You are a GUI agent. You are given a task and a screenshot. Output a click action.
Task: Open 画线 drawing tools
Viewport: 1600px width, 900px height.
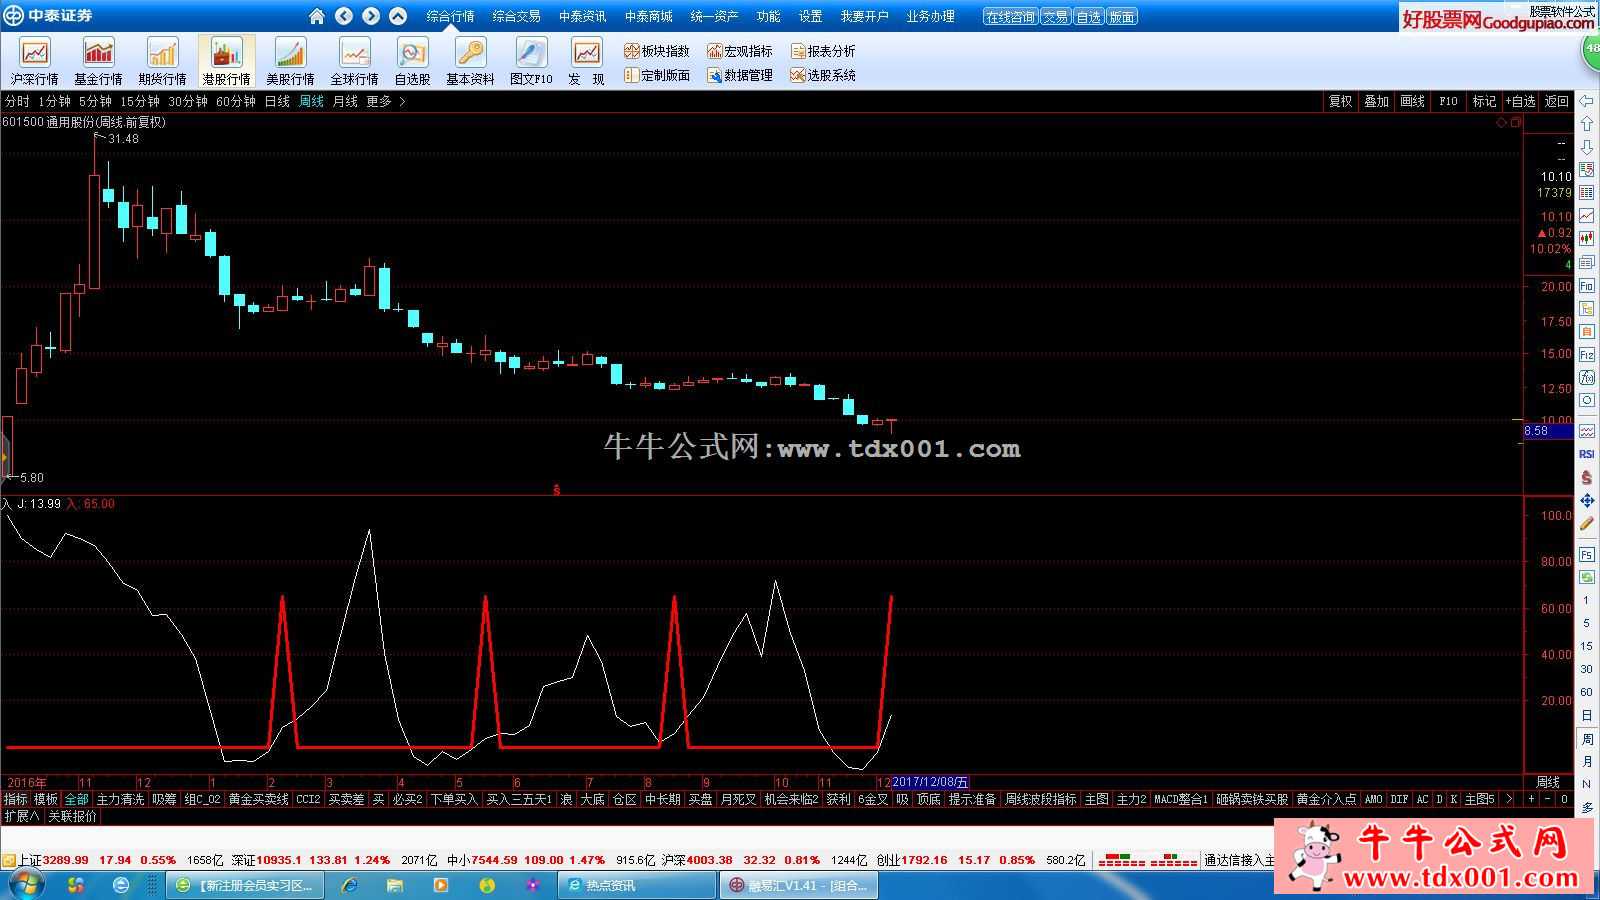pyautogui.click(x=1413, y=101)
